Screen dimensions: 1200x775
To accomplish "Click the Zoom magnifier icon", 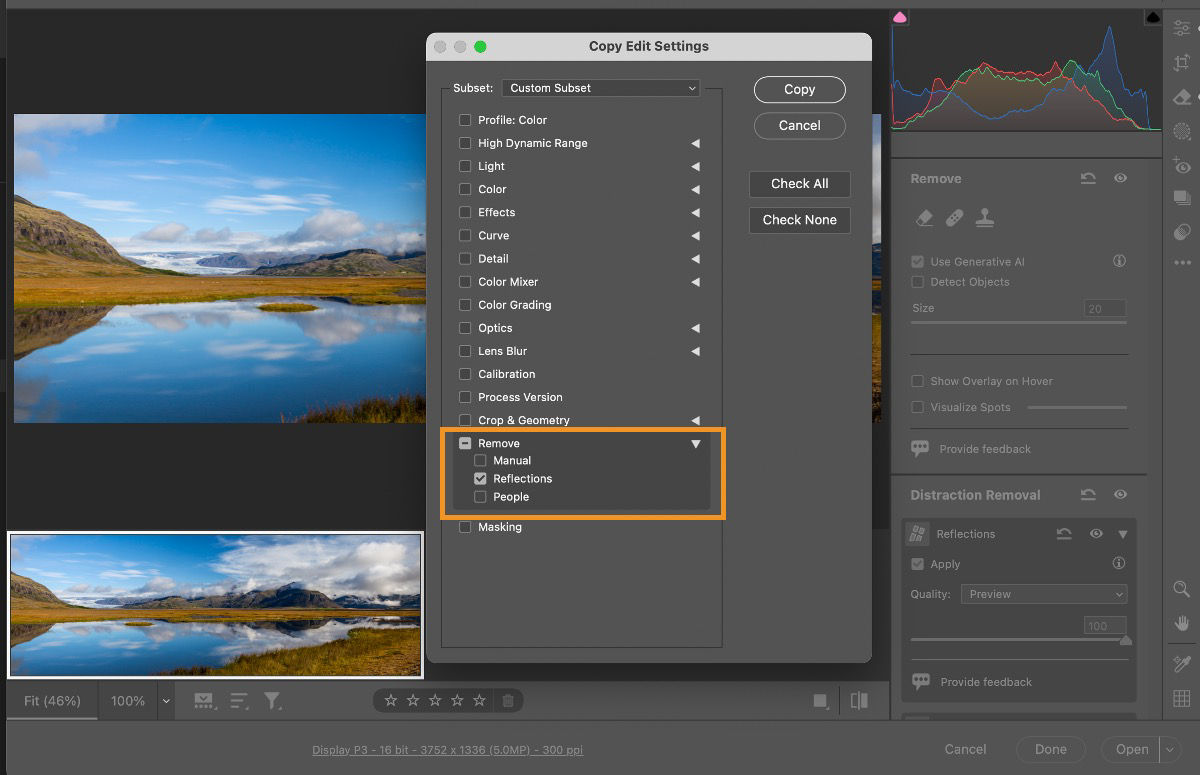I will [x=1182, y=589].
